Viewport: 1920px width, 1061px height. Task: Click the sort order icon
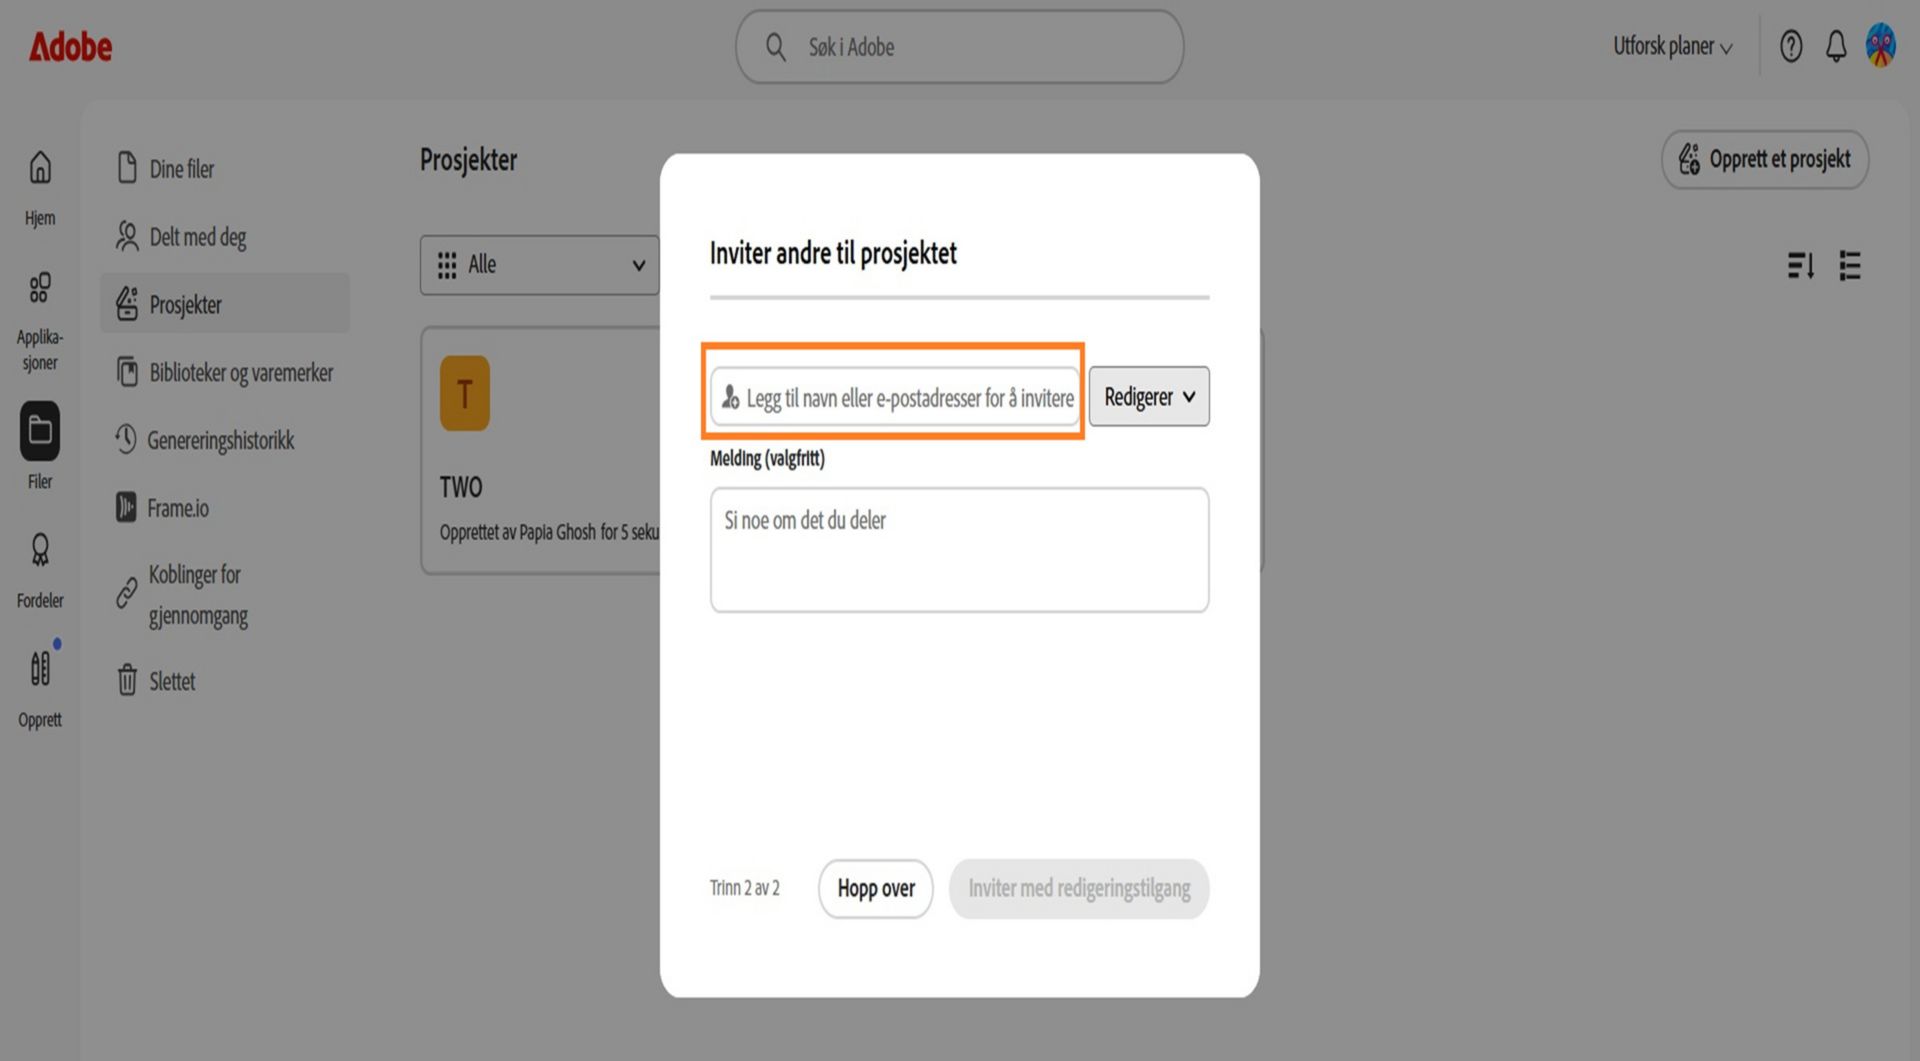point(1801,265)
